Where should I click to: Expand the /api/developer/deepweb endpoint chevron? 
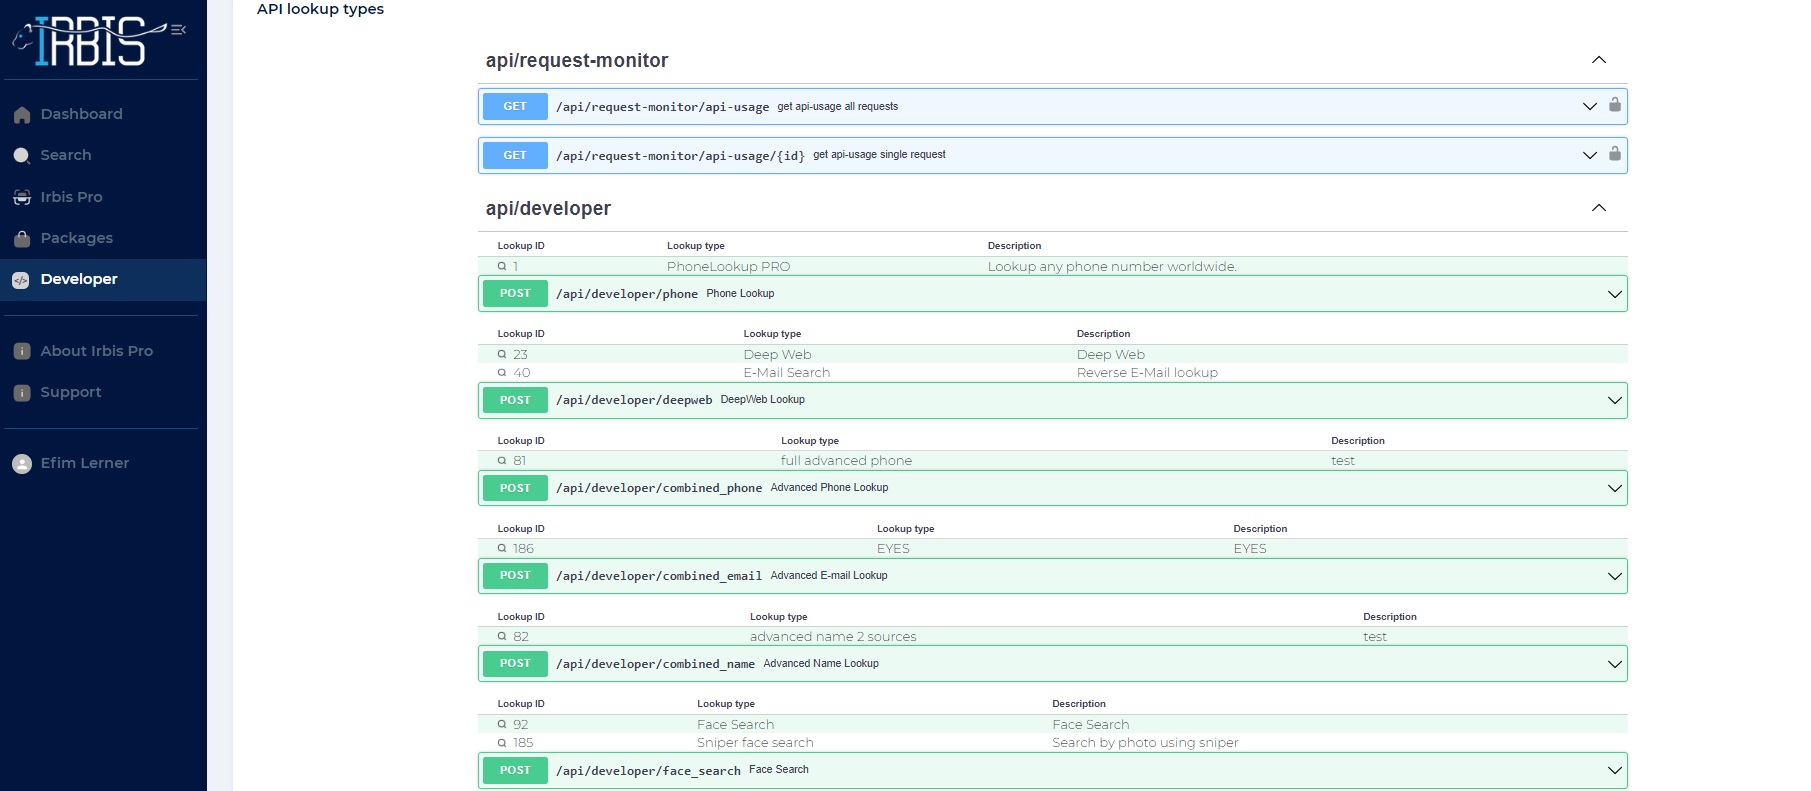pos(1613,400)
